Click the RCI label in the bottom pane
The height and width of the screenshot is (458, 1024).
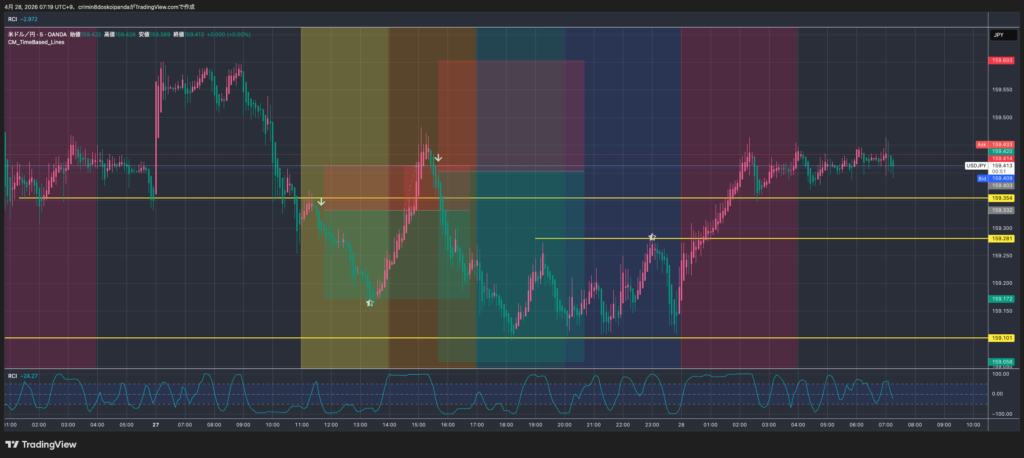click(x=12, y=375)
